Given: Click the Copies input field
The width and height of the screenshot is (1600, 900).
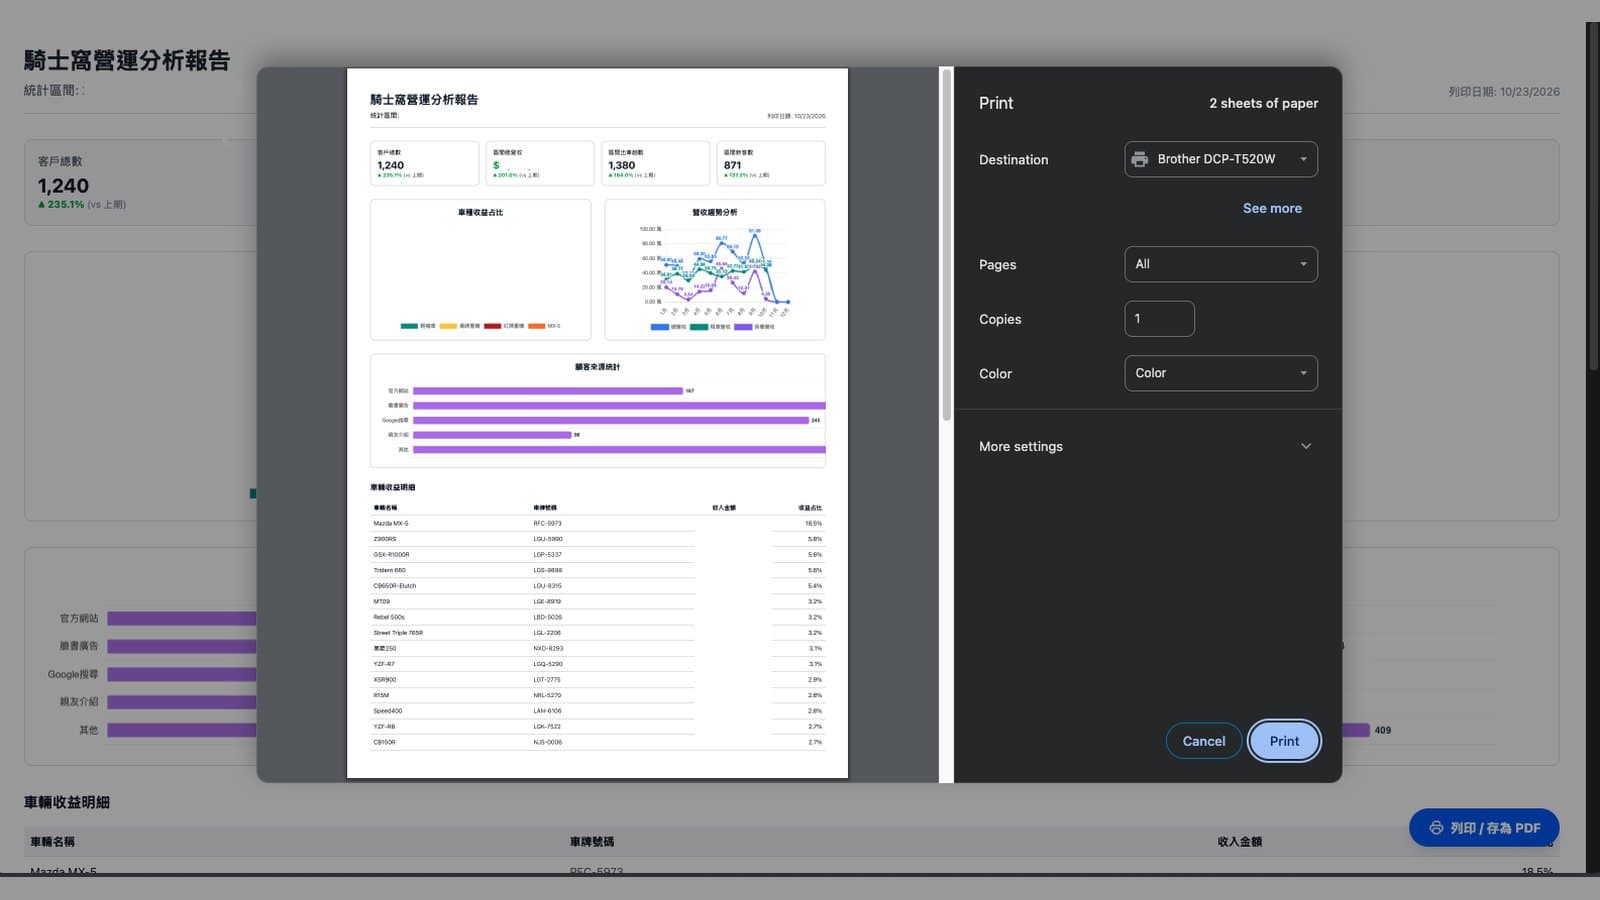Looking at the screenshot, I should pyautogui.click(x=1159, y=319).
